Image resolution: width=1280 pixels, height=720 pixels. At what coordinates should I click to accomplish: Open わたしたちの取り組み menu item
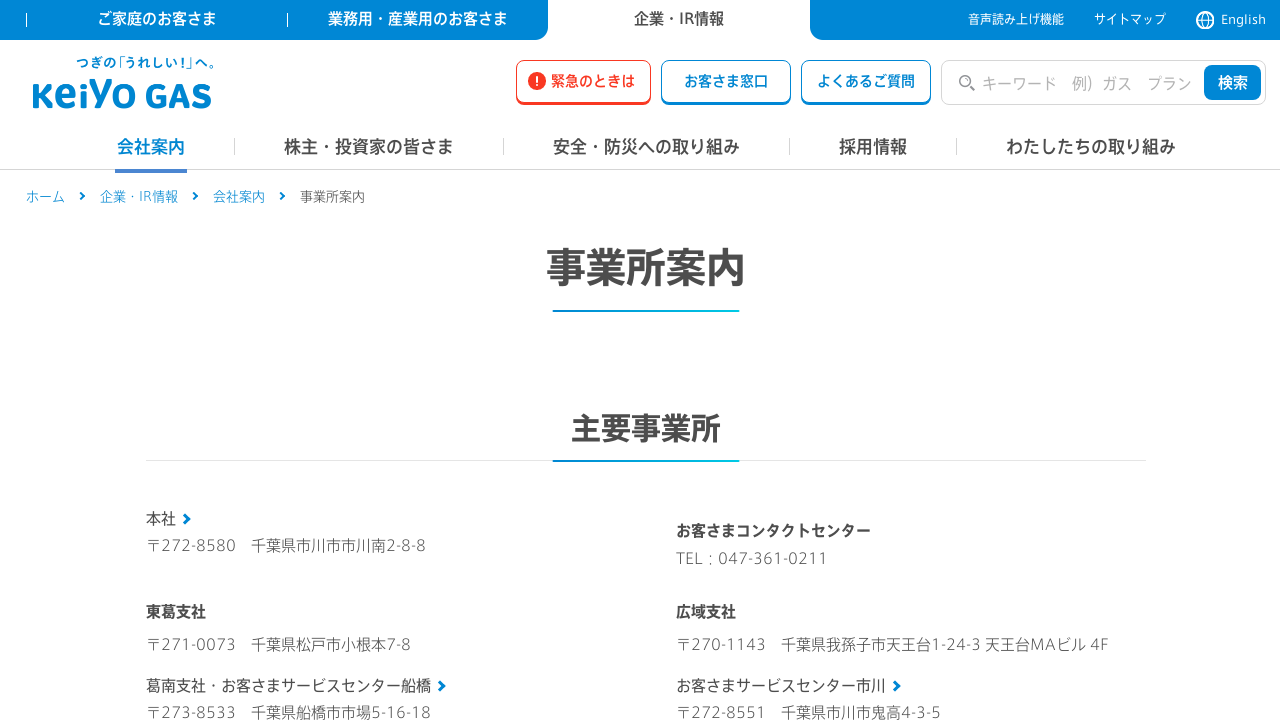(x=1090, y=147)
